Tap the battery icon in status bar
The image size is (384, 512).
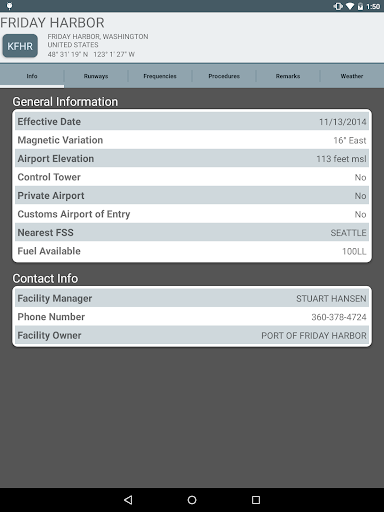[x=360, y=6]
